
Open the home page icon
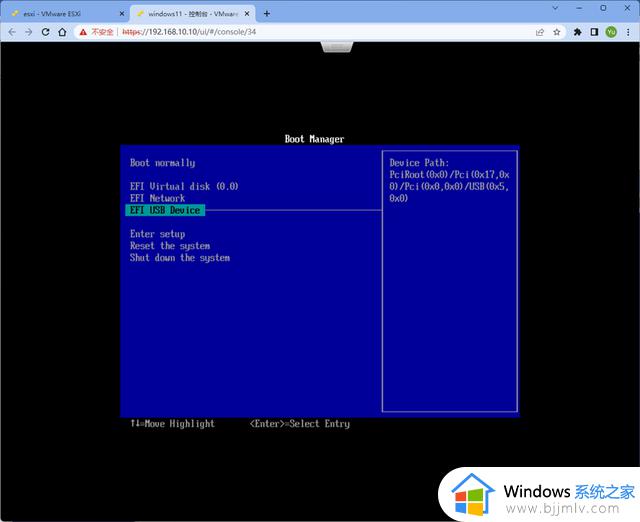tap(62, 32)
